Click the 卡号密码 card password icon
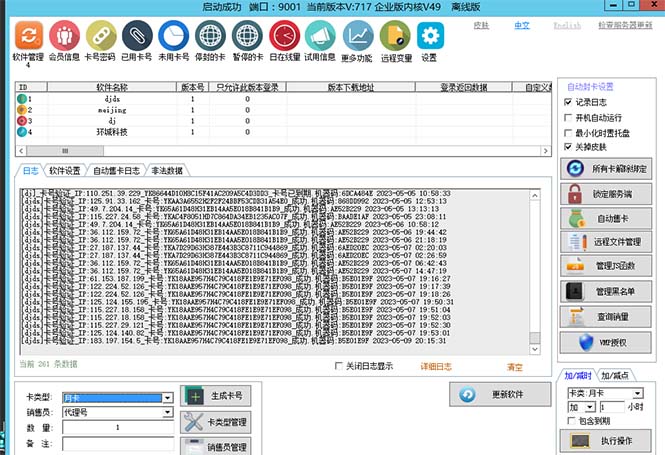This screenshot has width=665, height=455. point(100,36)
